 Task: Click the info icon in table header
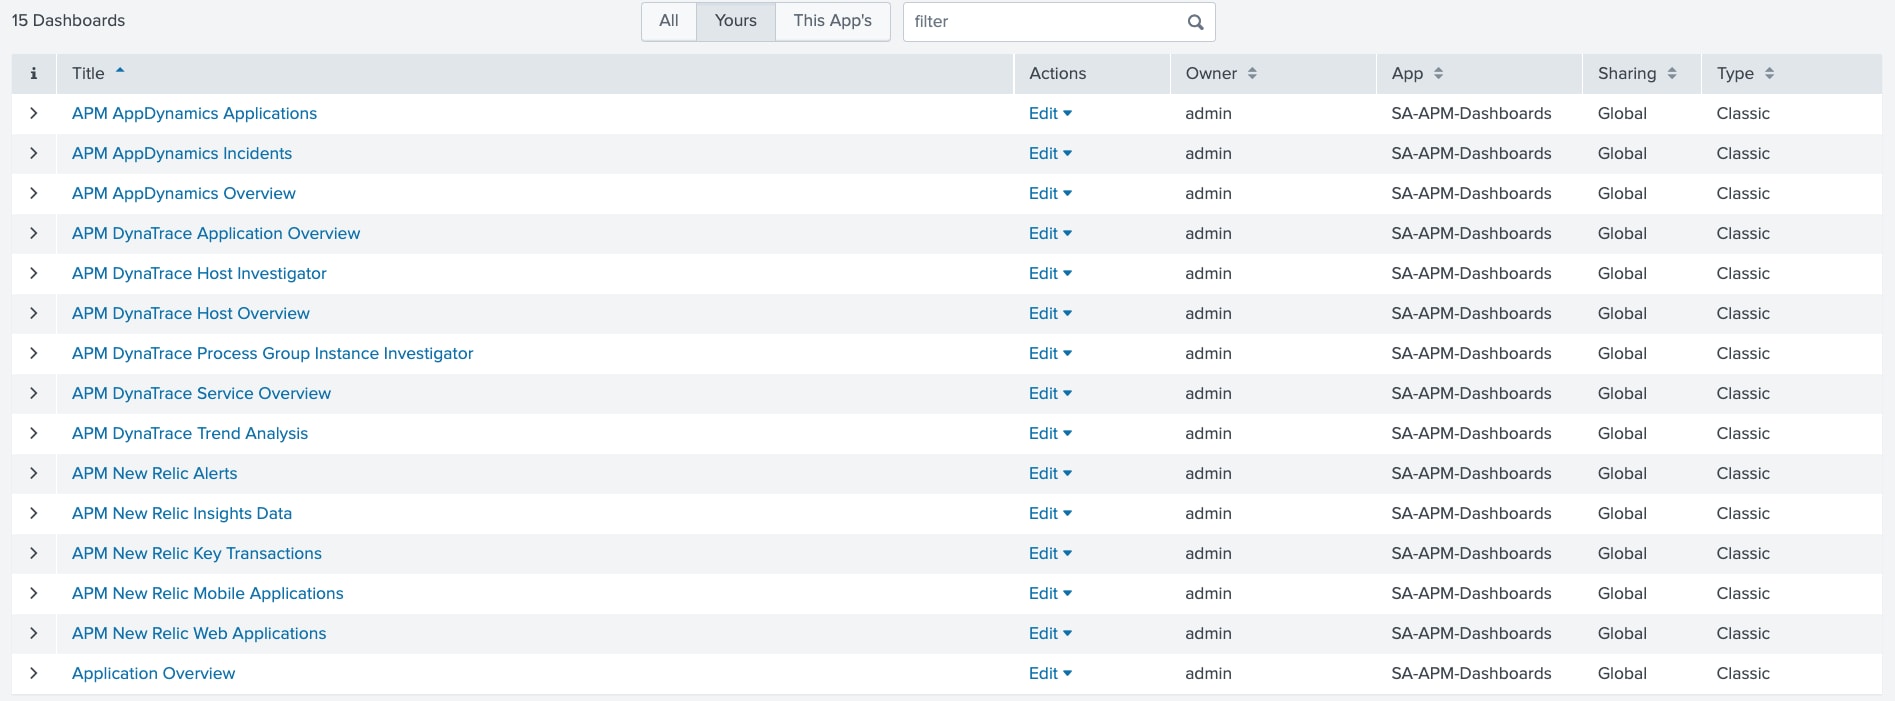(33, 73)
